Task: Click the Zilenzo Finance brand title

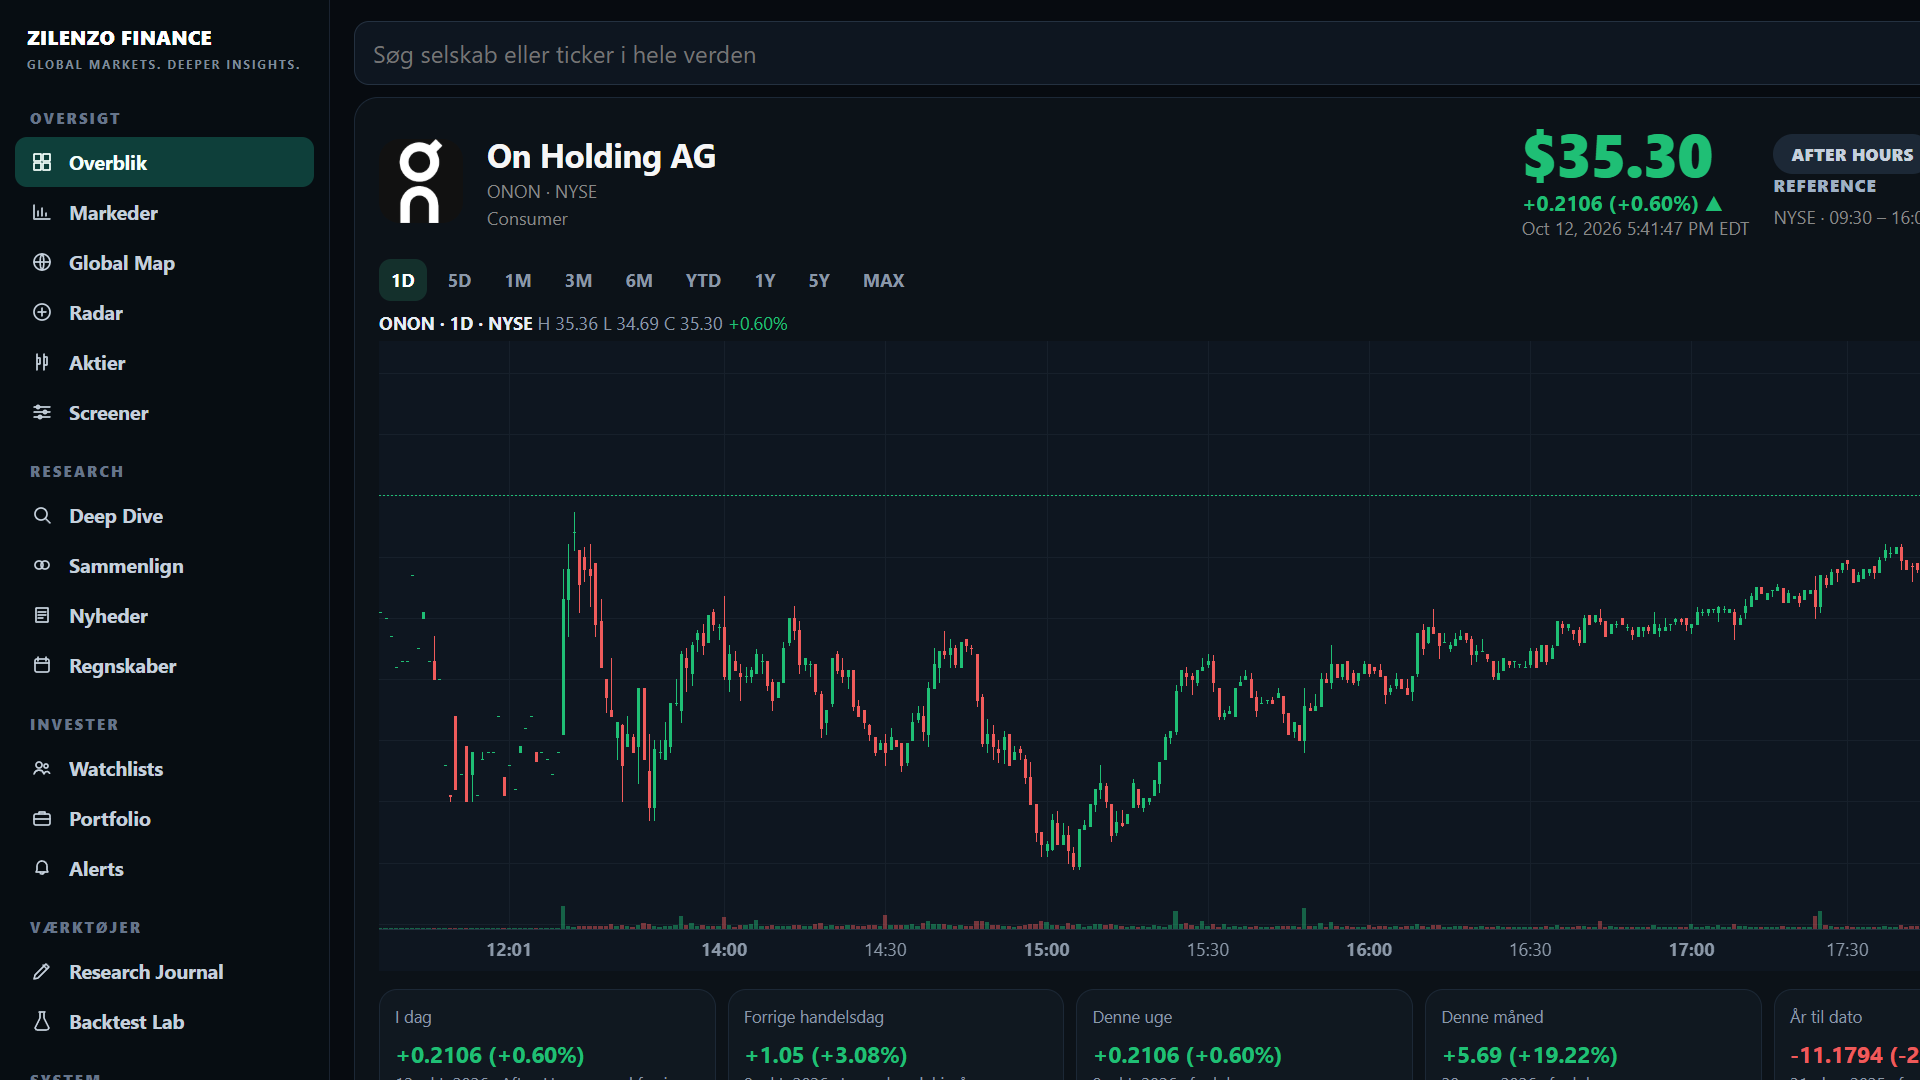Action: tap(119, 38)
